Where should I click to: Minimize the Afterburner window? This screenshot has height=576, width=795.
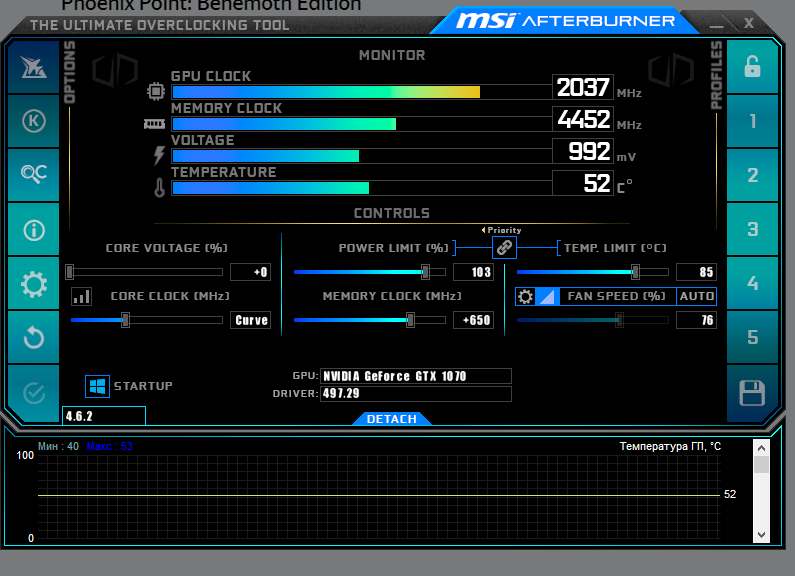(x=716, y=24)
